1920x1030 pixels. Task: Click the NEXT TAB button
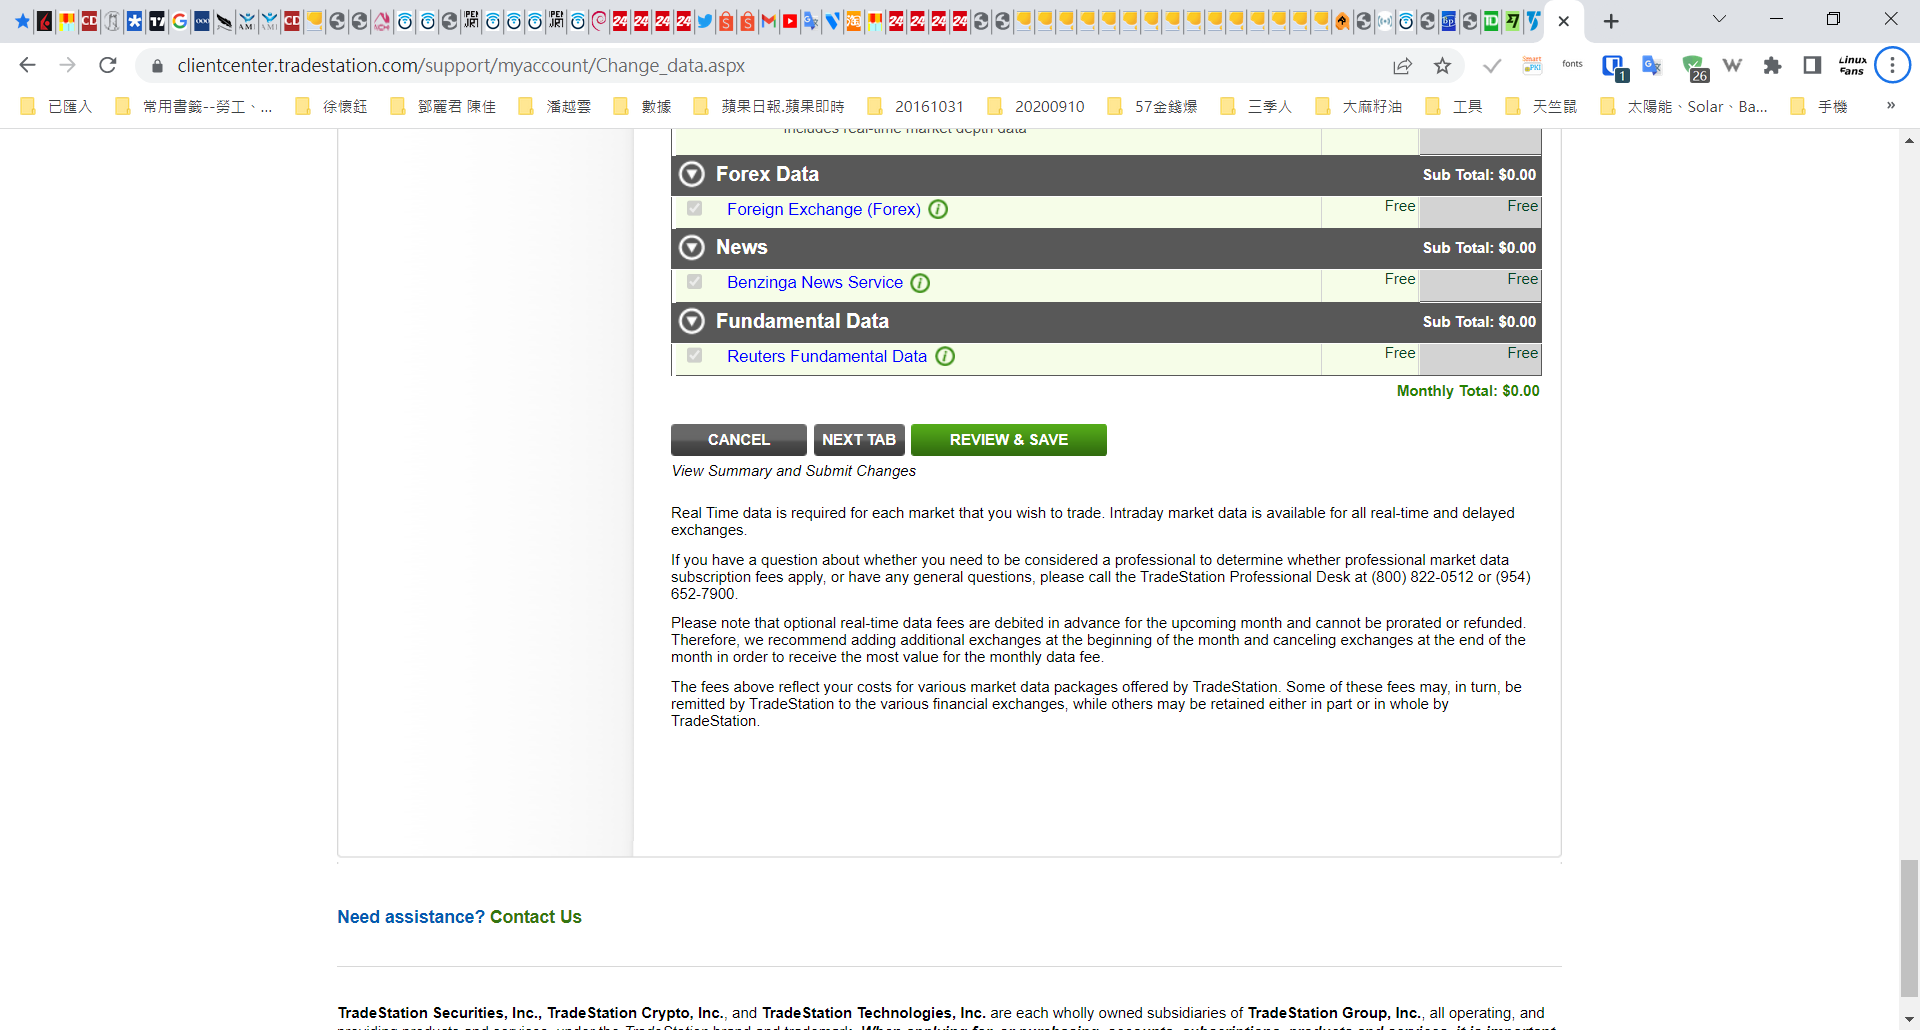(x=859, y=440)
